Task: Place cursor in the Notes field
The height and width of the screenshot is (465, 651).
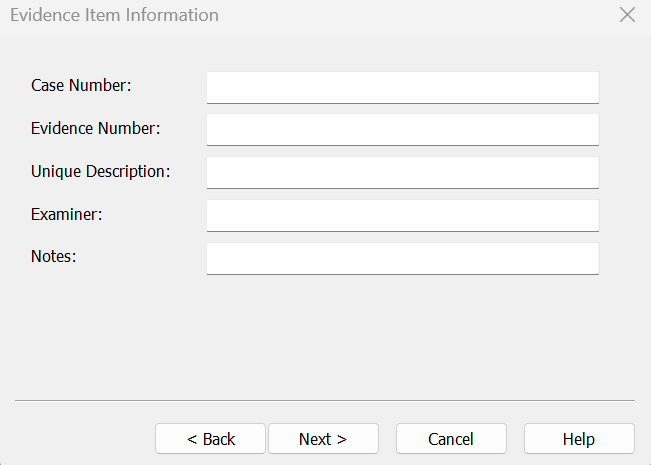Action: coord(402,259)
